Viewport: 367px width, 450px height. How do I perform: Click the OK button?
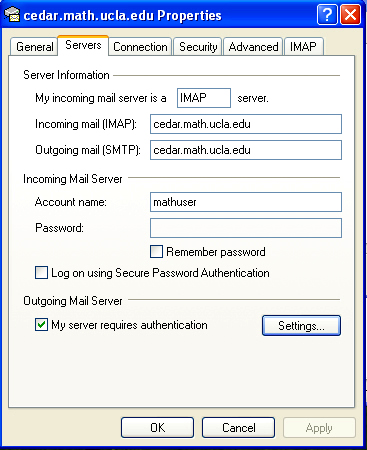[157, 428]
